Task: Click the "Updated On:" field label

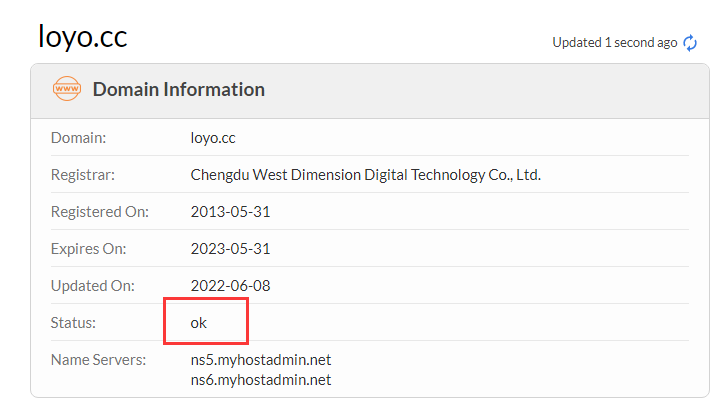Action: click(92, 286)
